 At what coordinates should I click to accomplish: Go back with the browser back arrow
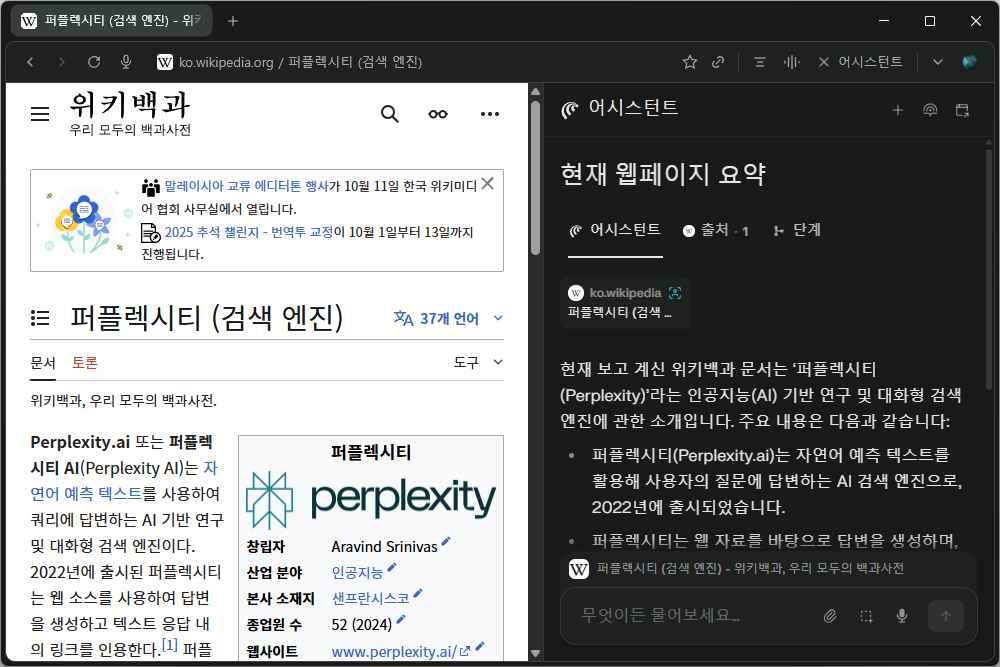30,62
